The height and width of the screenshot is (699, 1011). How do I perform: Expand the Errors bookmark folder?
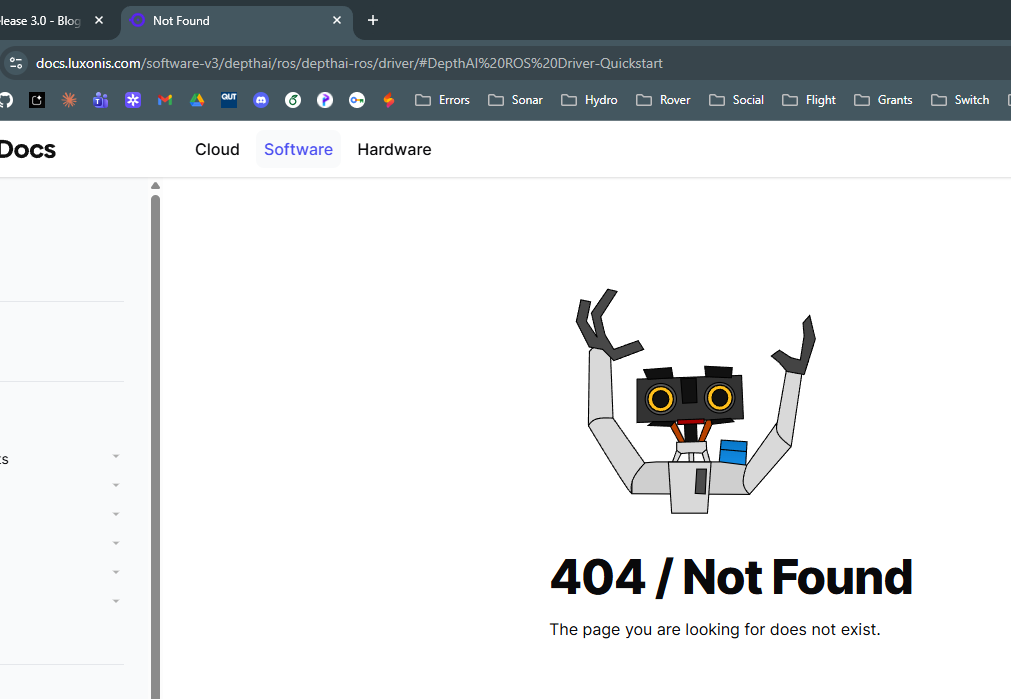(x=442, y=100)
